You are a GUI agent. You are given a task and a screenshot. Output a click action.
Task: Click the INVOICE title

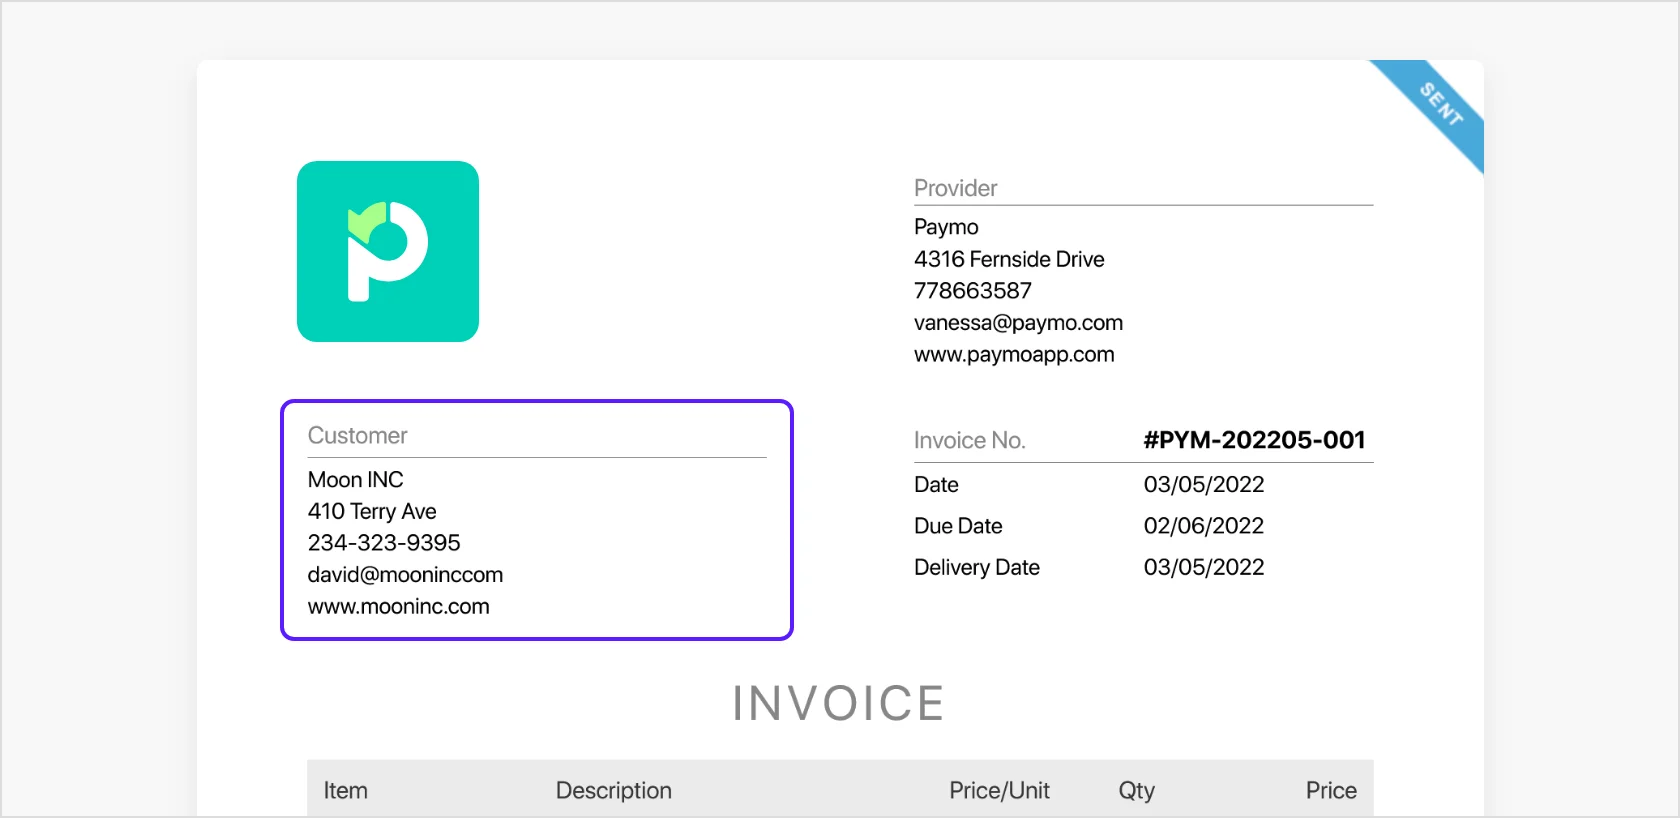[x=839, y=703]
